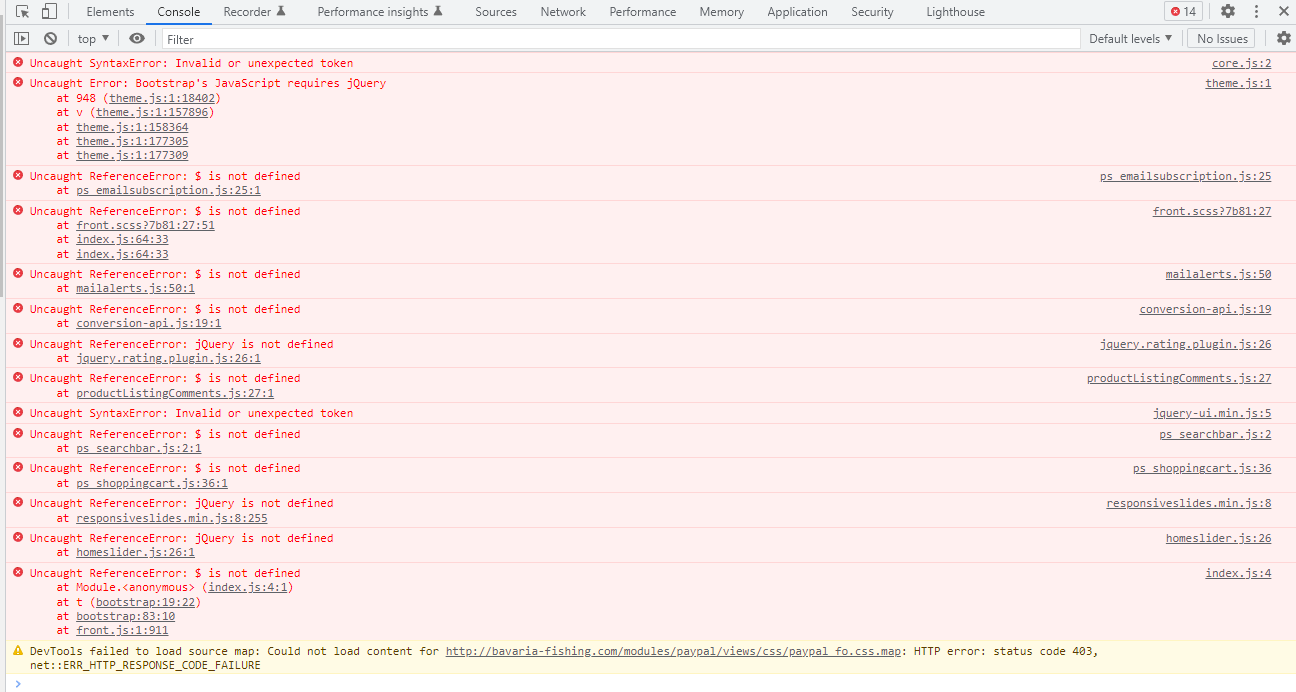1296x692 pixels.
Task: Click error icon of Bootstrap requires jQuery message
Action: click(18, 83)
